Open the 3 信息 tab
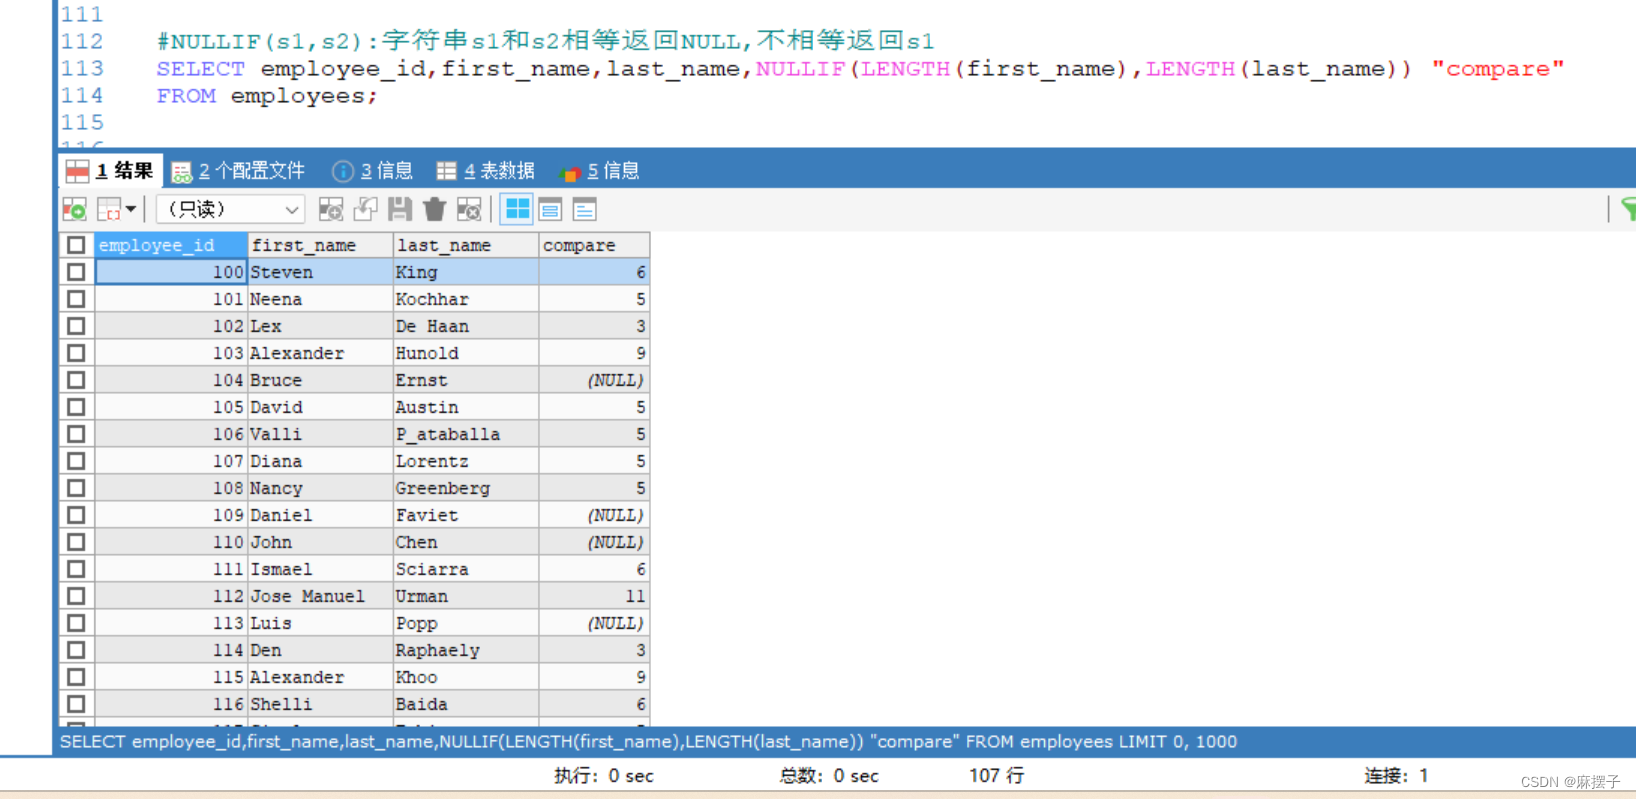1636x799 pixels. pyautogui.click(x=372, y=171)
